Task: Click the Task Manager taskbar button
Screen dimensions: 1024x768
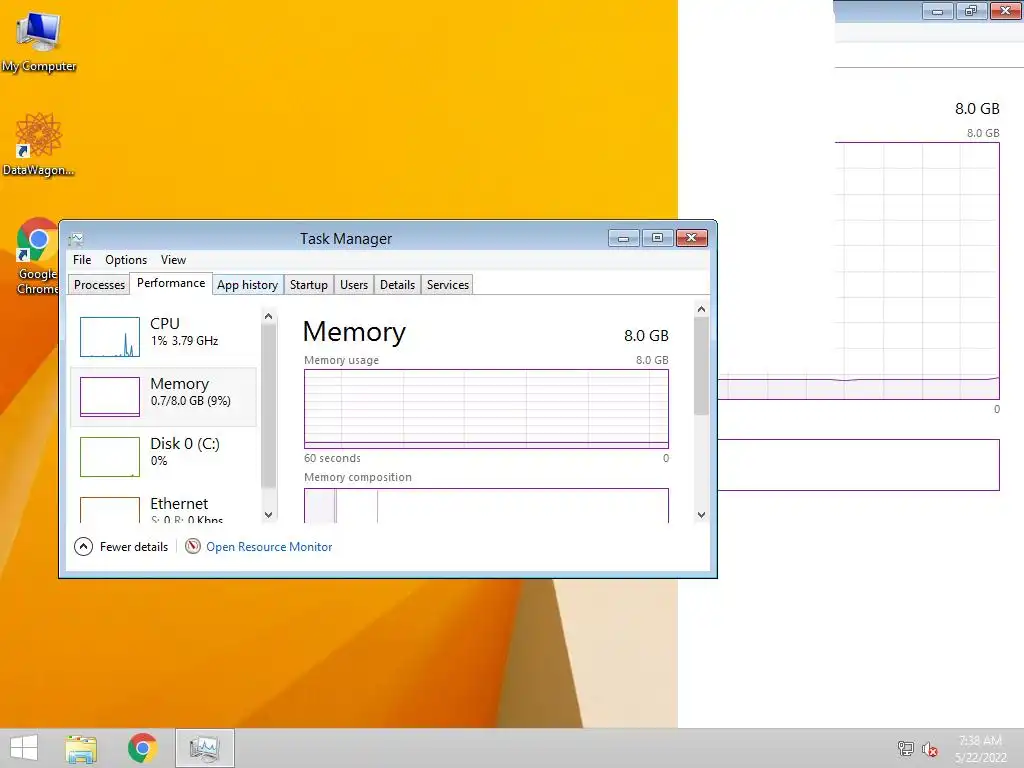Action: (x=204, y=748)
